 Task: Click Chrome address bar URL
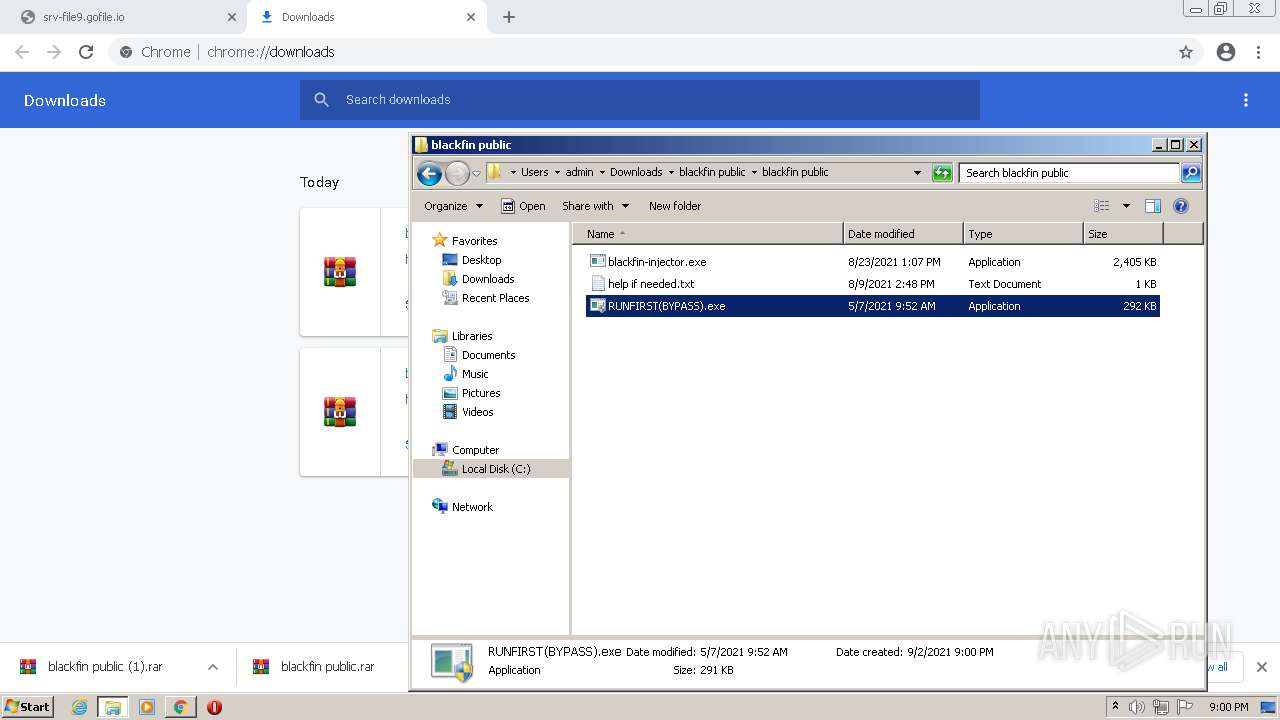tap(271, 52)
